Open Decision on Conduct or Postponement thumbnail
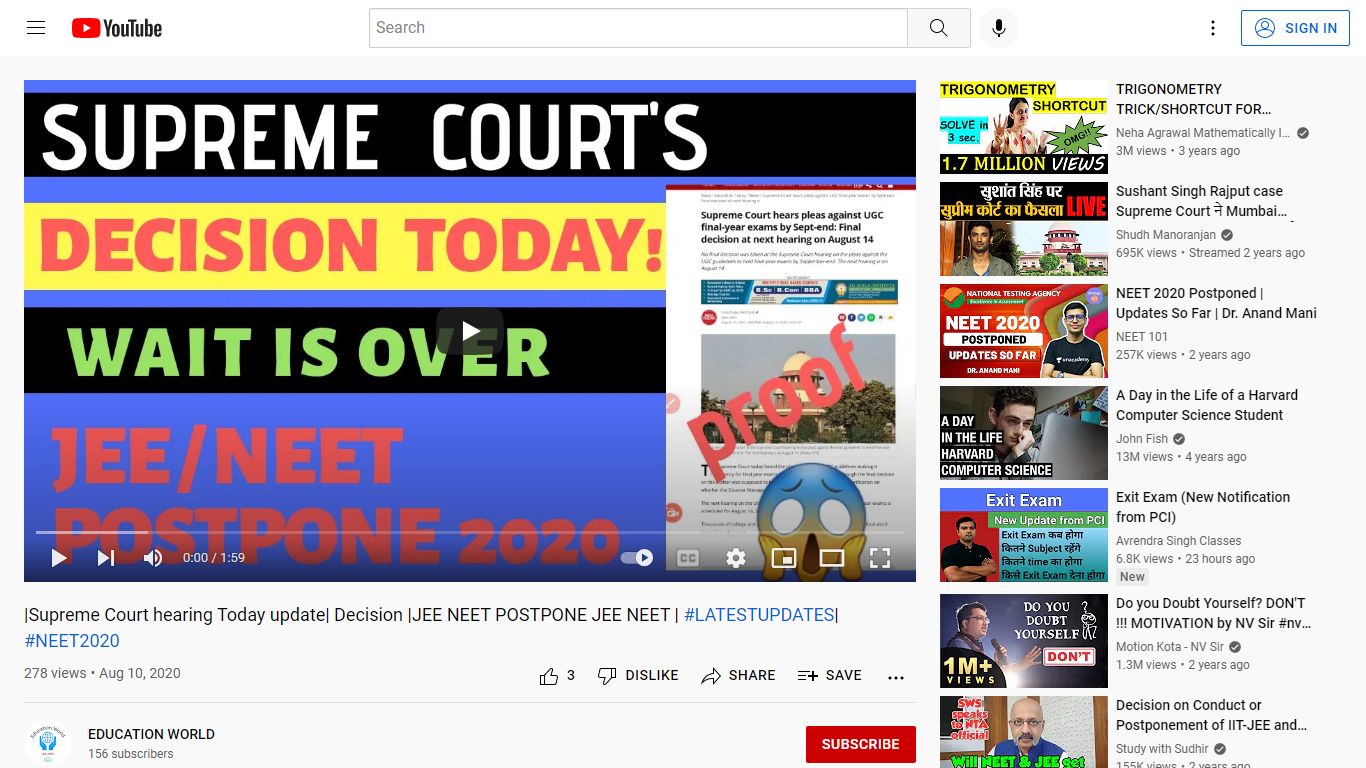 pos(1024,732)
